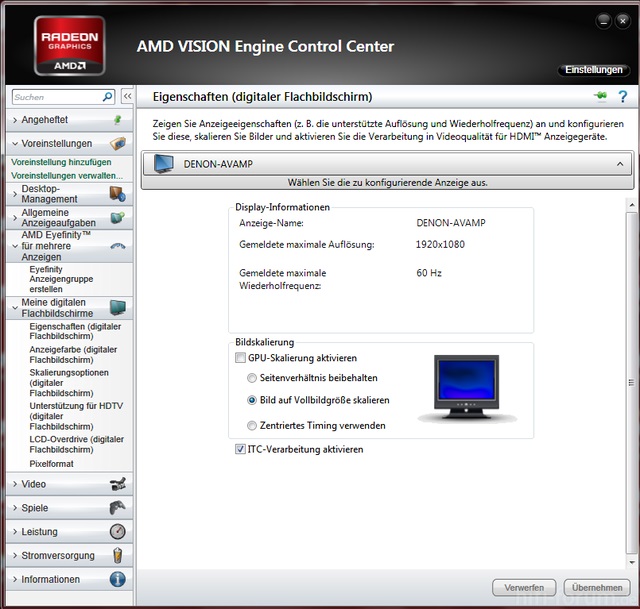Click Voreinstellung hinzufügen link
This screenshot has width=640, height=609.
tap(61, 162)
